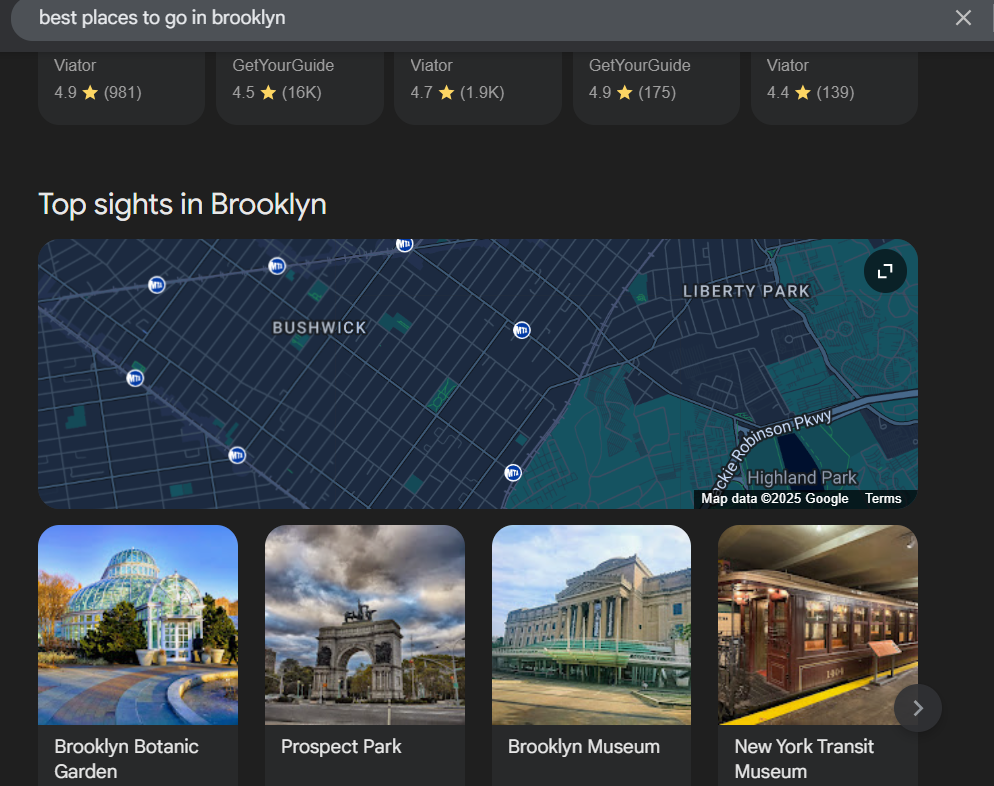The image size is (994, 786).
Task: Open the GetYourGuide tour rated 4.9 (175)
Action: coord(656,88)
